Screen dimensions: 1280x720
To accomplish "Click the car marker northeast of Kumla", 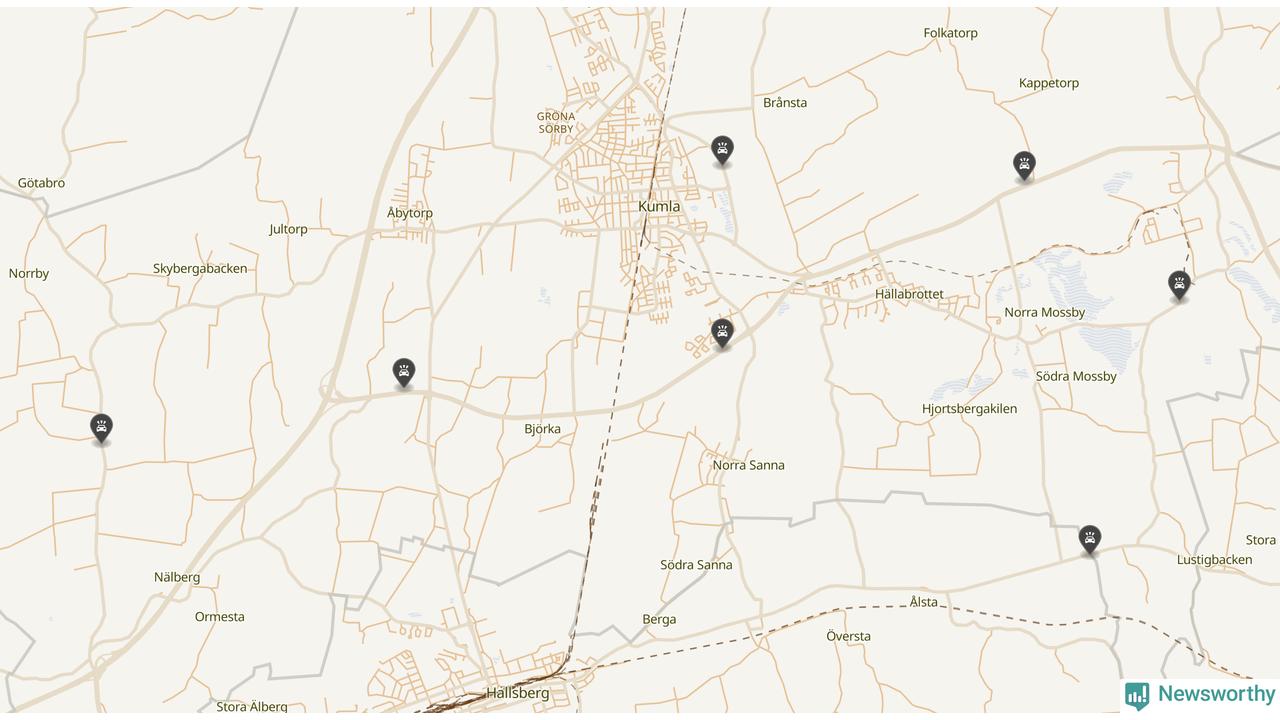I will click(x=722, y=151).
